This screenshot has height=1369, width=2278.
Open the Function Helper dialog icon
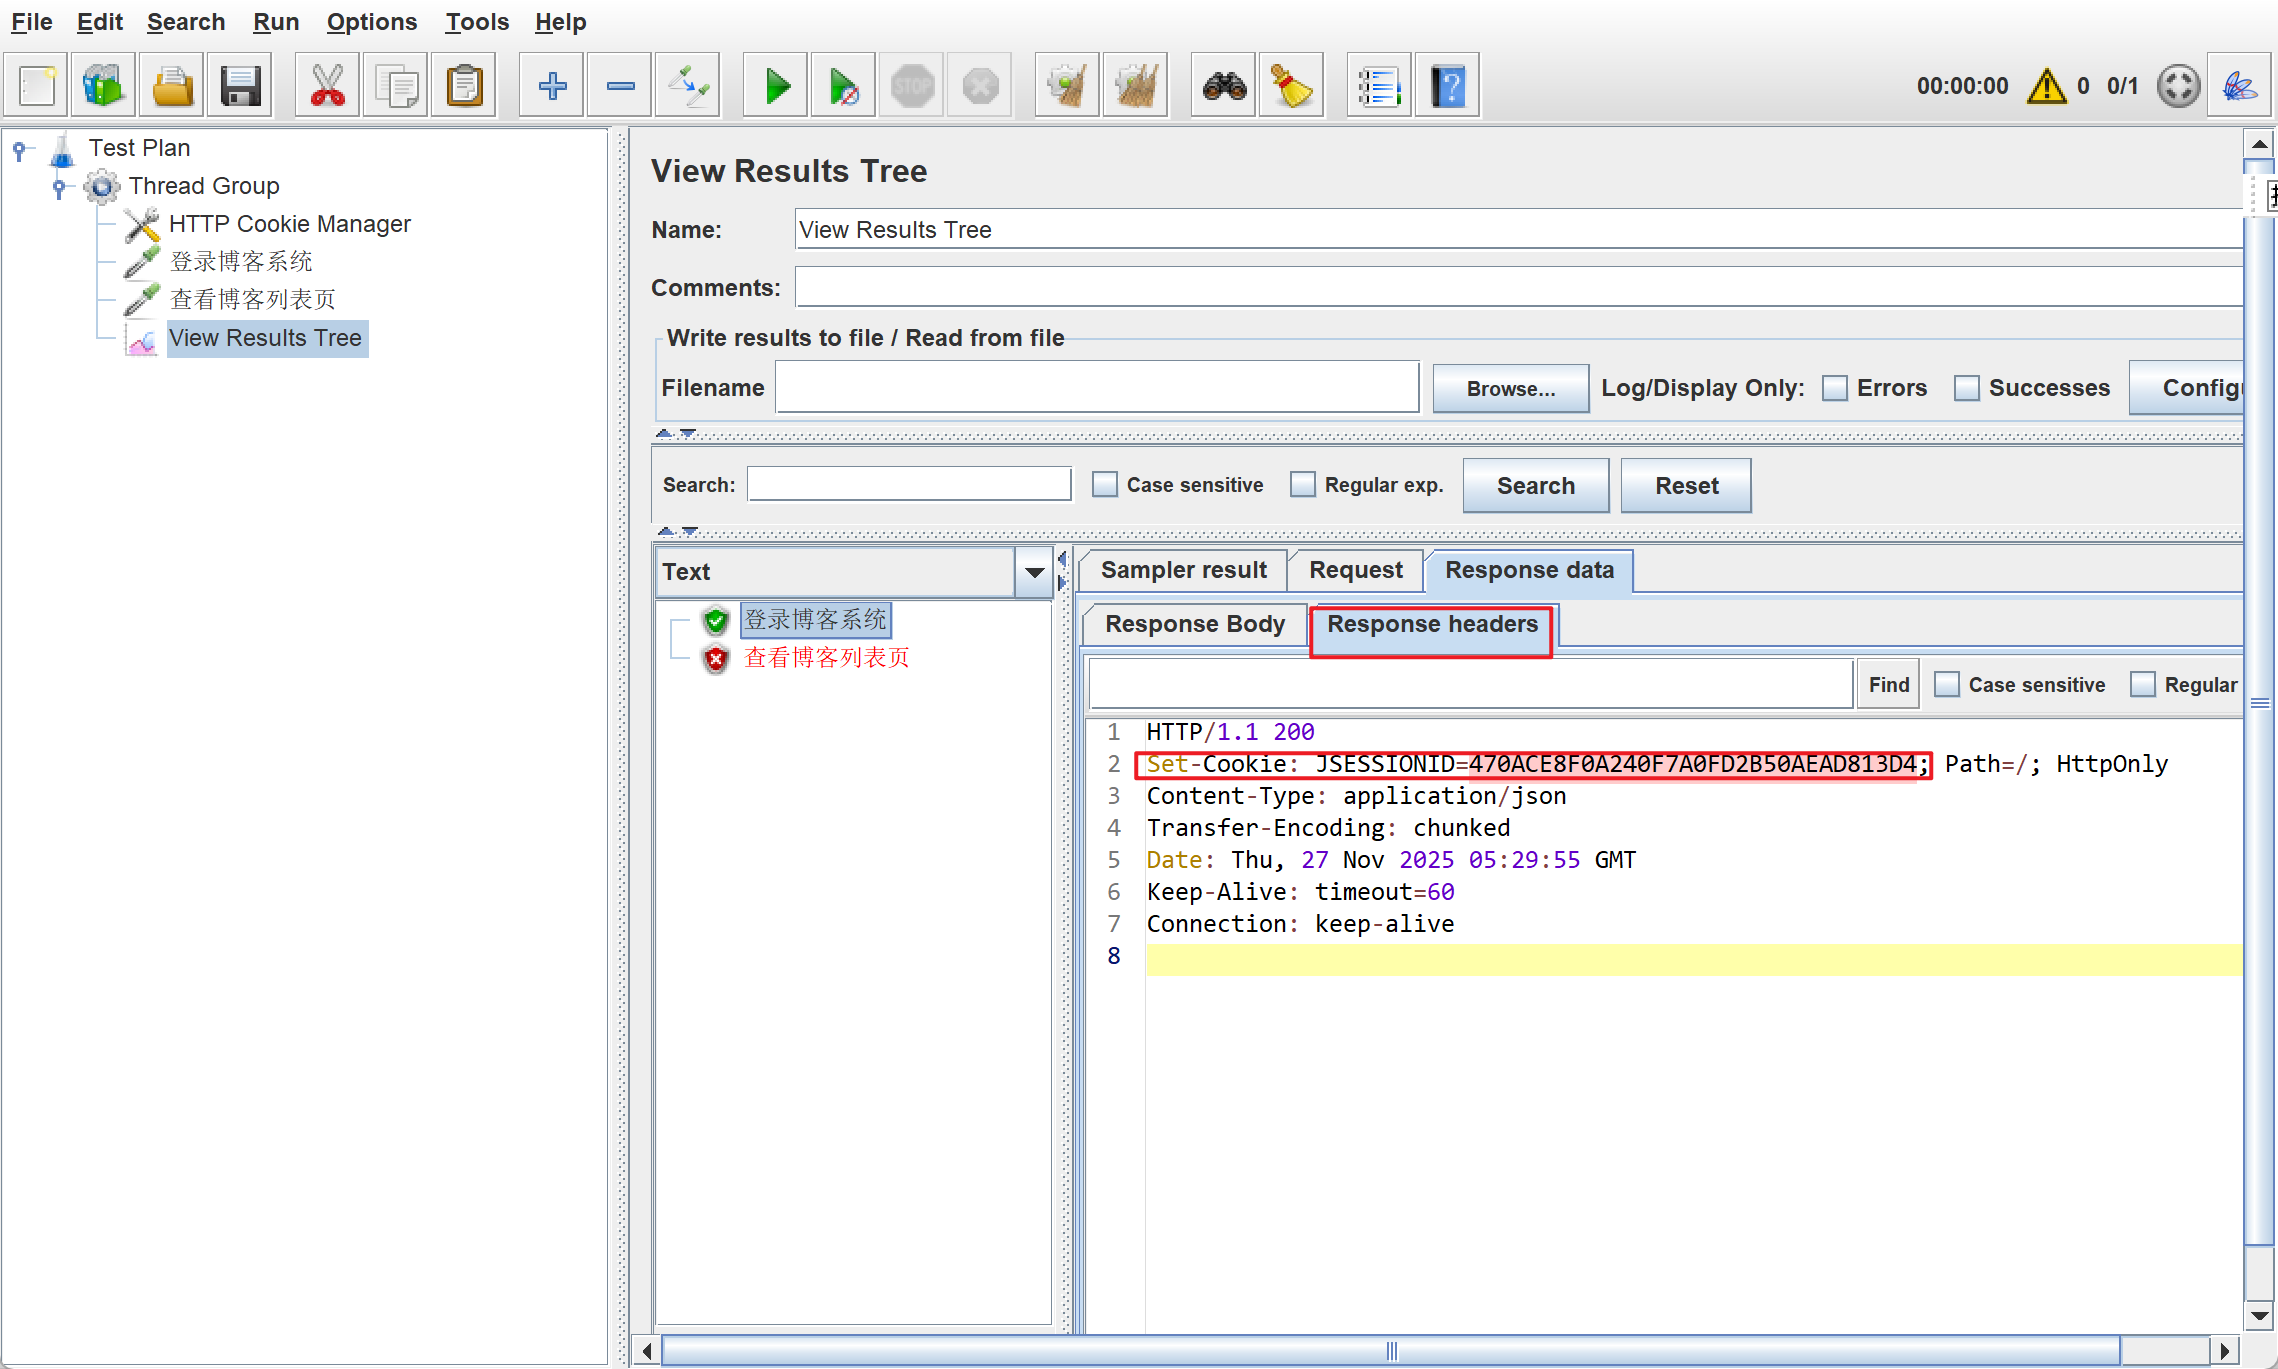1379,86
